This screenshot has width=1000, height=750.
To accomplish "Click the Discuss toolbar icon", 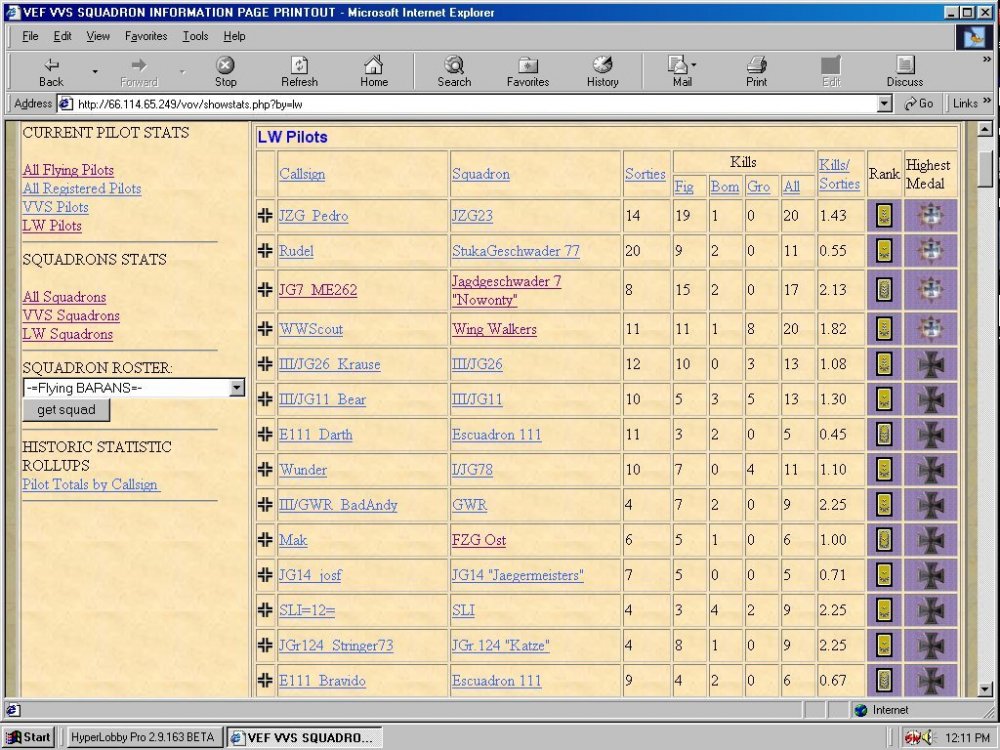I will pos(904,71).
